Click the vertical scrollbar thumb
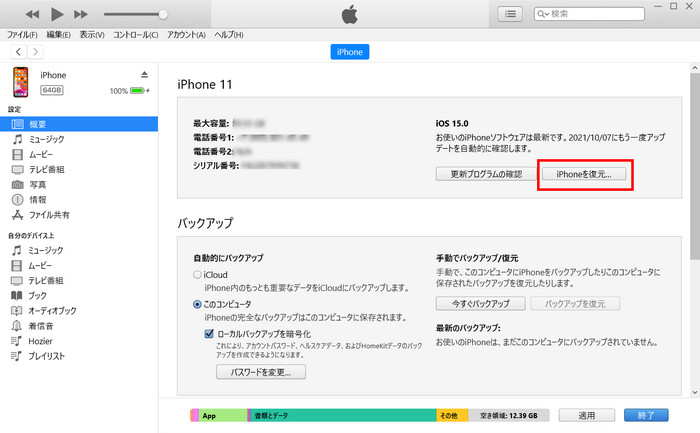This screenshot has width=700, height=433. (695, 166)
